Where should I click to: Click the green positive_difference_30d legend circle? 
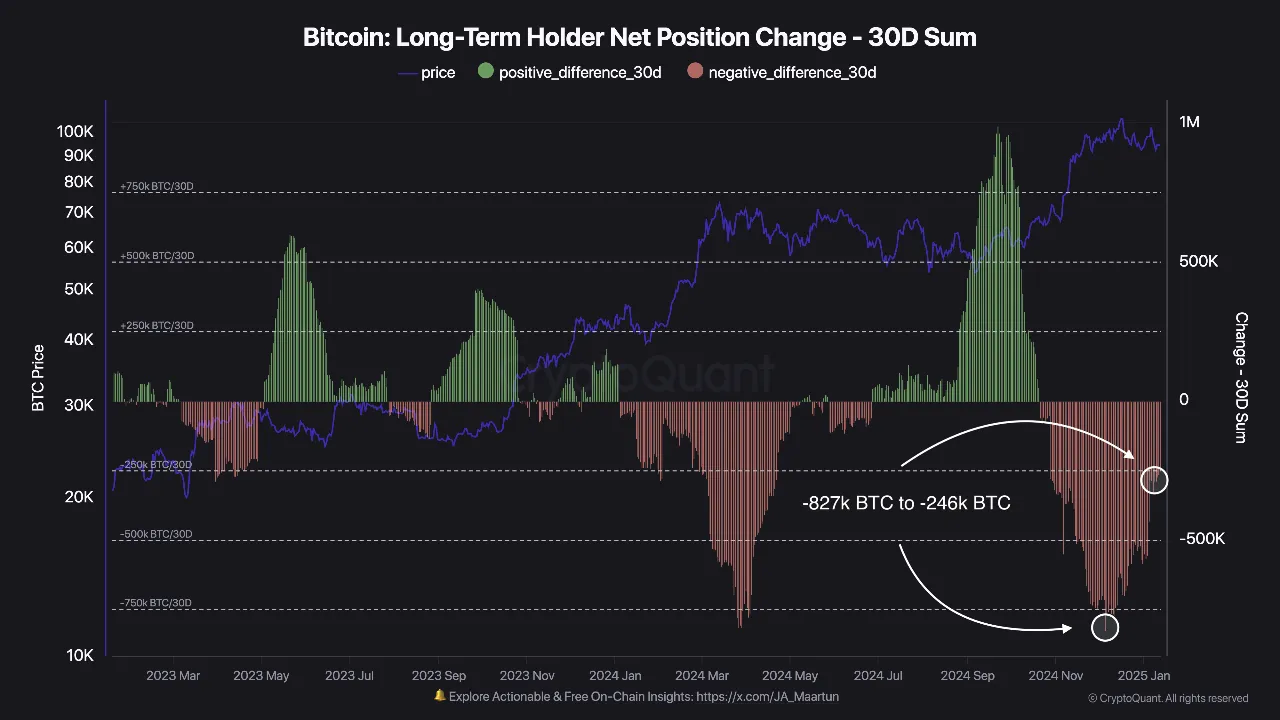click(486, 72)
